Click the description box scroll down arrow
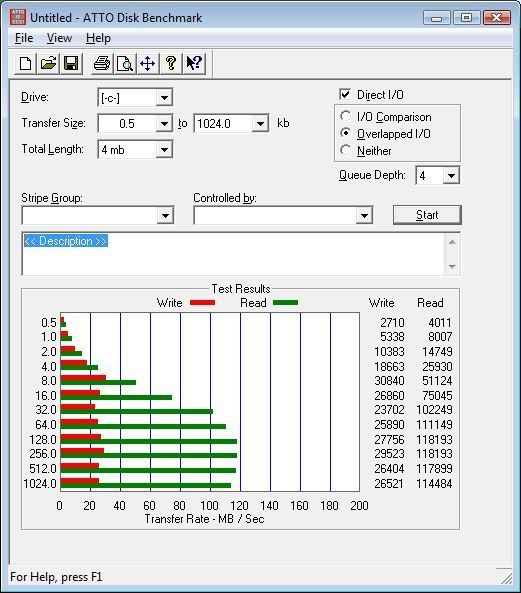Image resolution: width=521 pixels, height=593 pixels. point(452,267)
